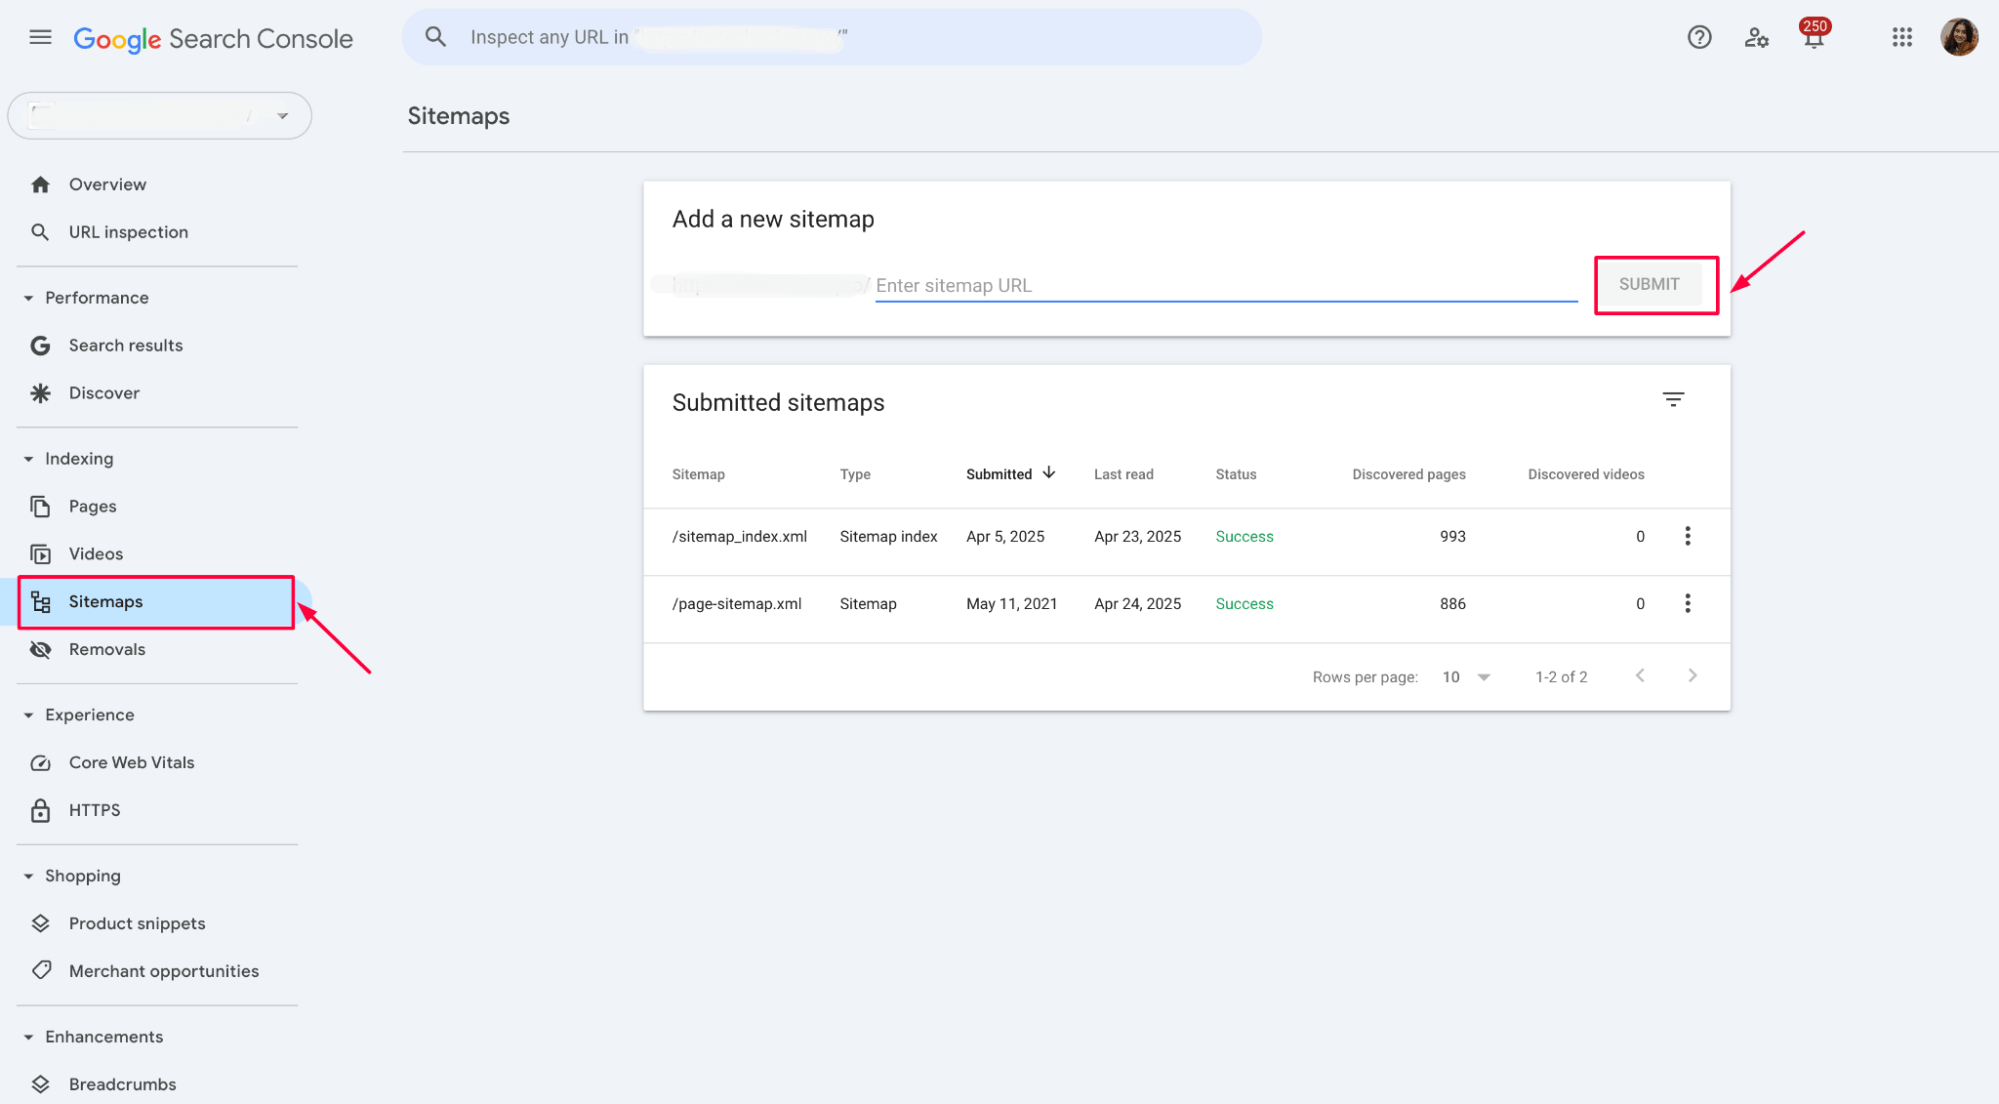Open filter icon in Submitted sitemaps
The height and width of the screenshot is (1104, 1999).
(x=1673, y=400)
